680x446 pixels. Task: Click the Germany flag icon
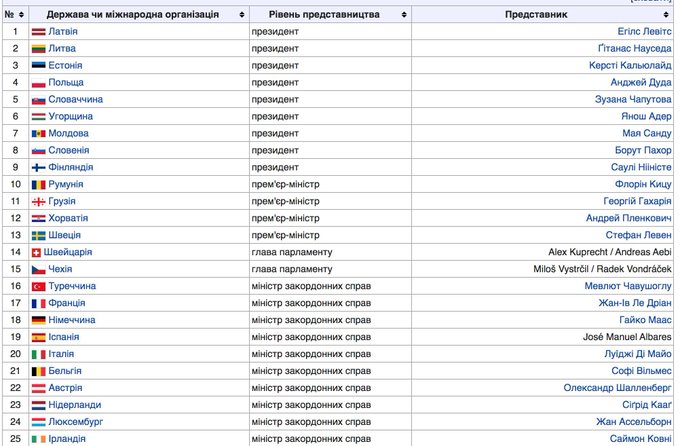click(x=39, y=320)
